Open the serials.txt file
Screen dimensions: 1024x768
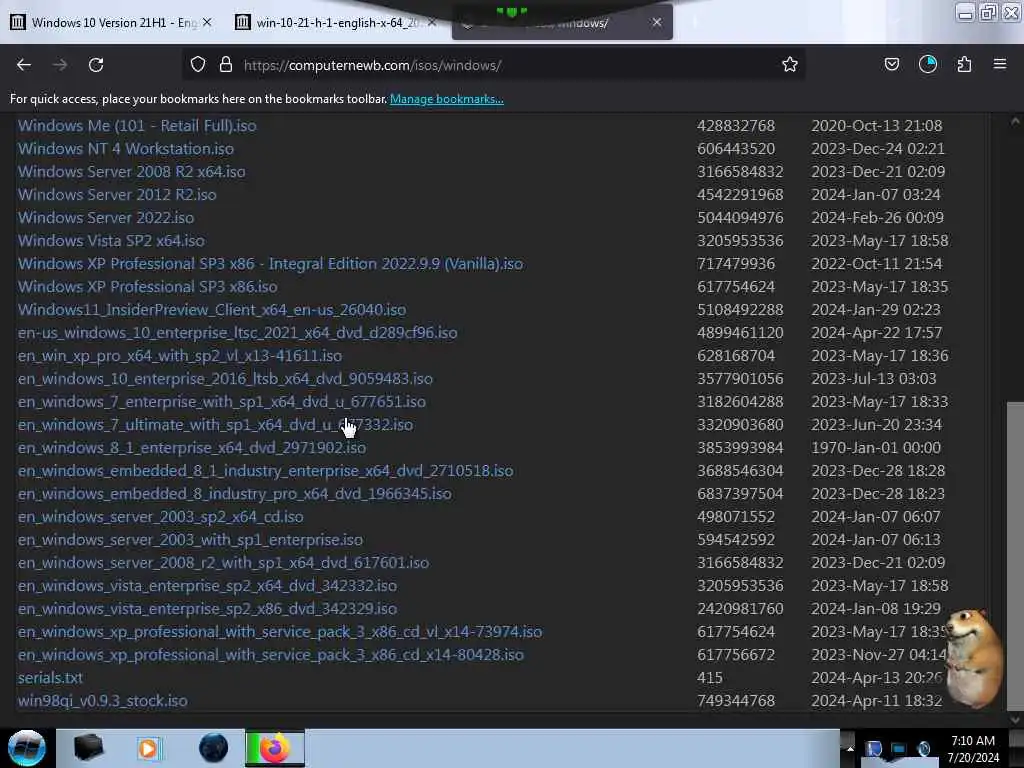pos(50,678)
